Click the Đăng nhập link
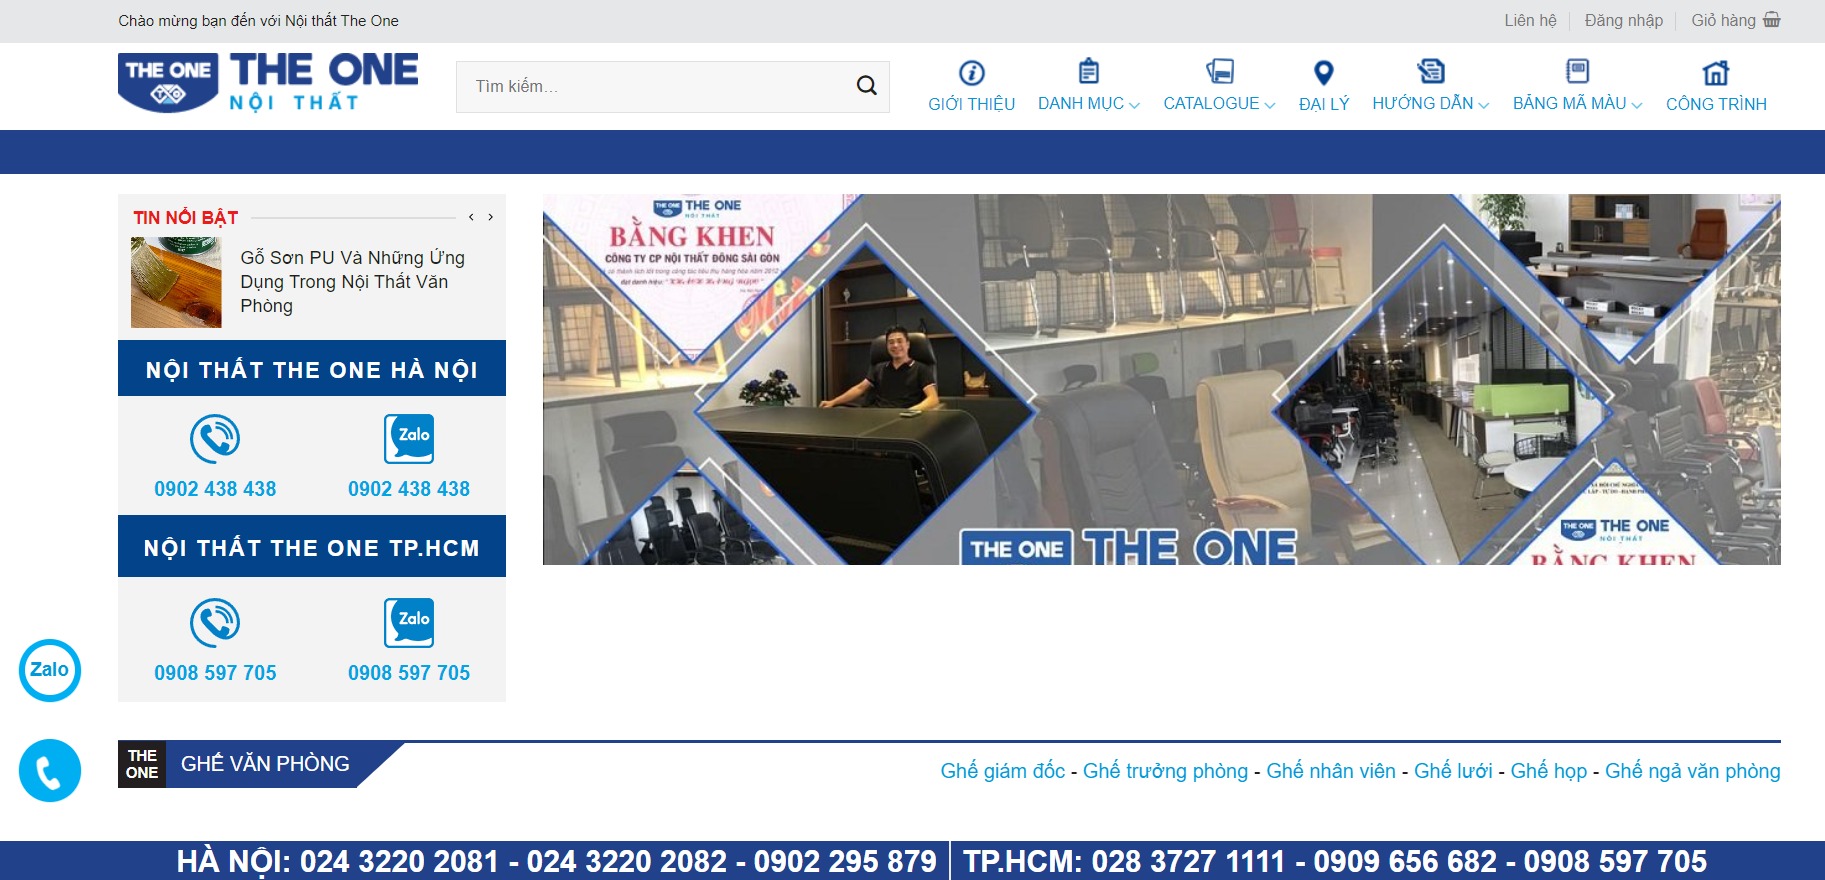Image resolution: width=1825 pixels, height=880 pixels. coord(1623,20)
